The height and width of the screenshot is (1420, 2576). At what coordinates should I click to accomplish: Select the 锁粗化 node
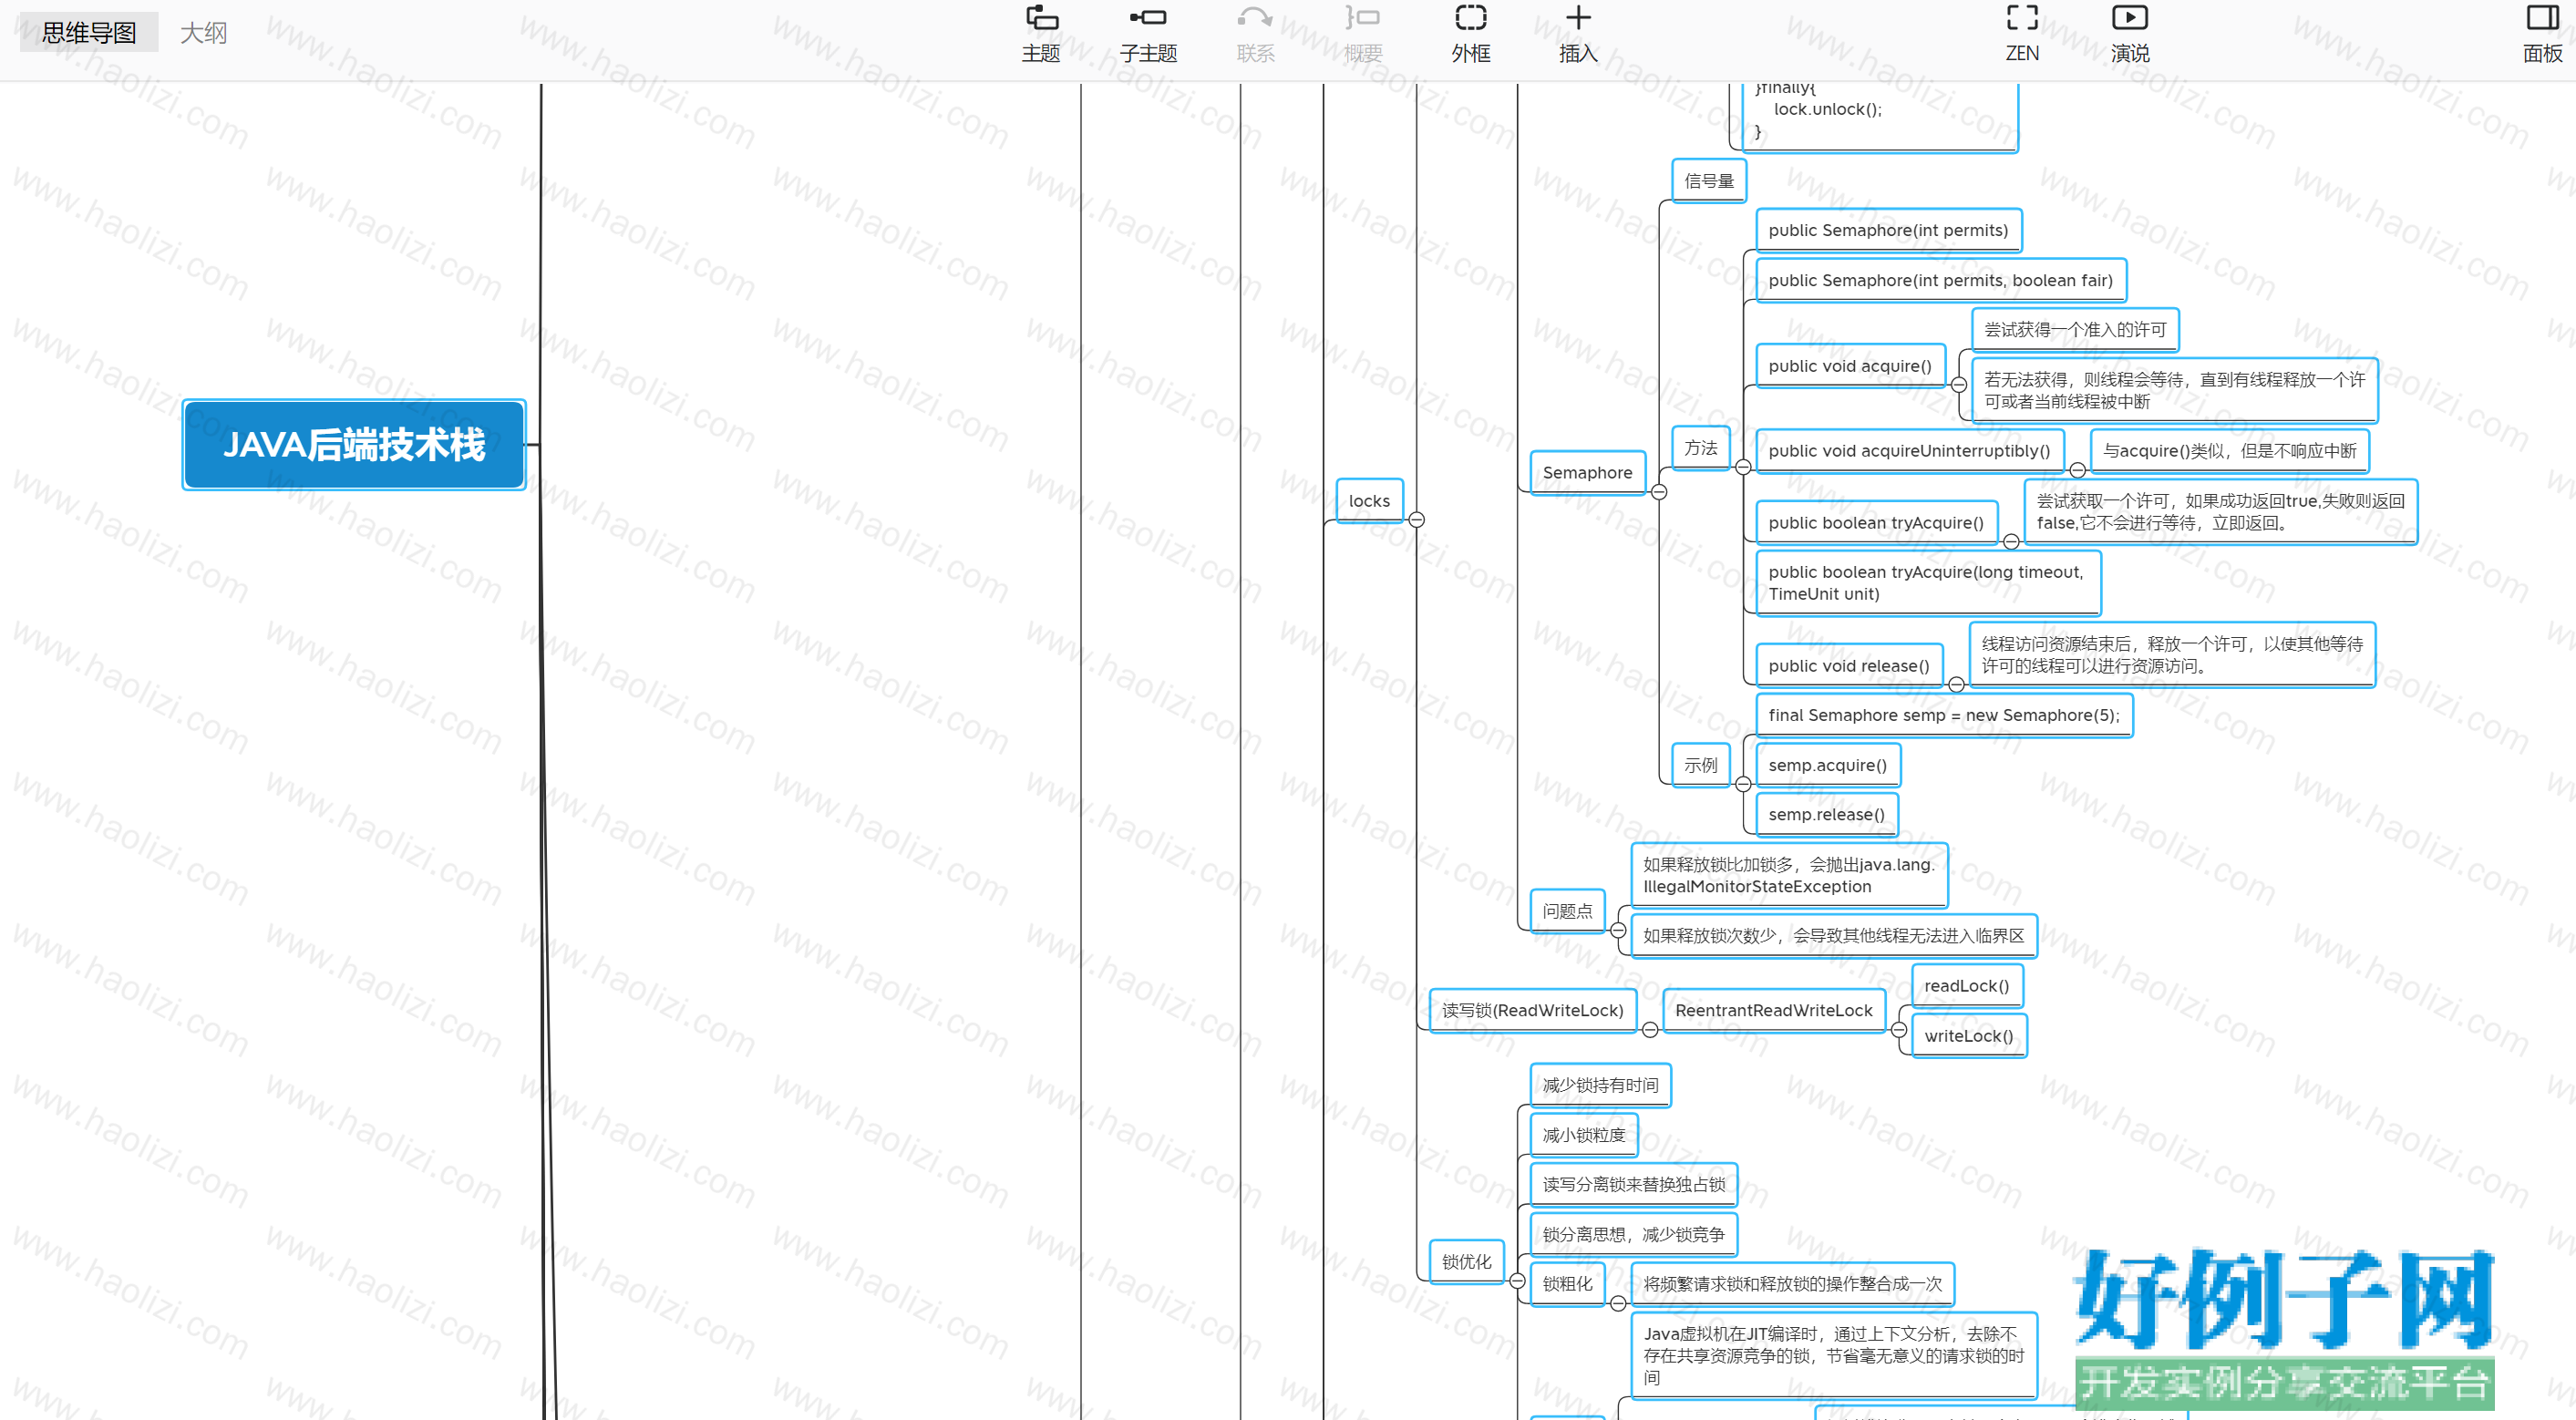(x=1567, y=1284)
